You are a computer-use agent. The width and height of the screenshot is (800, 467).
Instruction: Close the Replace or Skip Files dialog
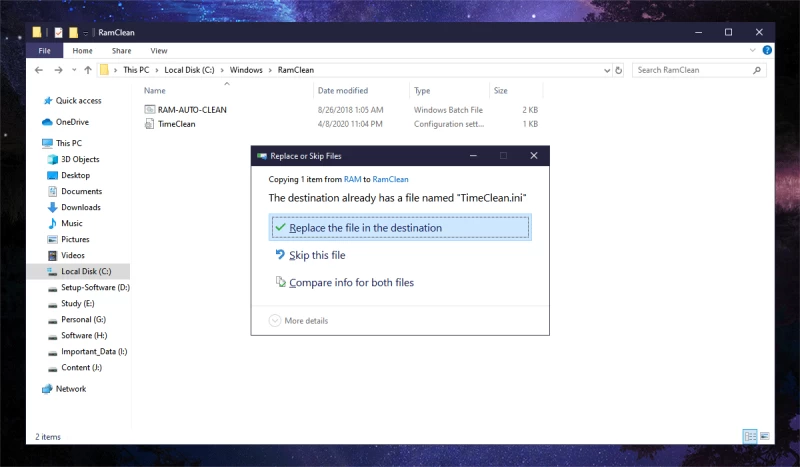[x=534, y=156]
